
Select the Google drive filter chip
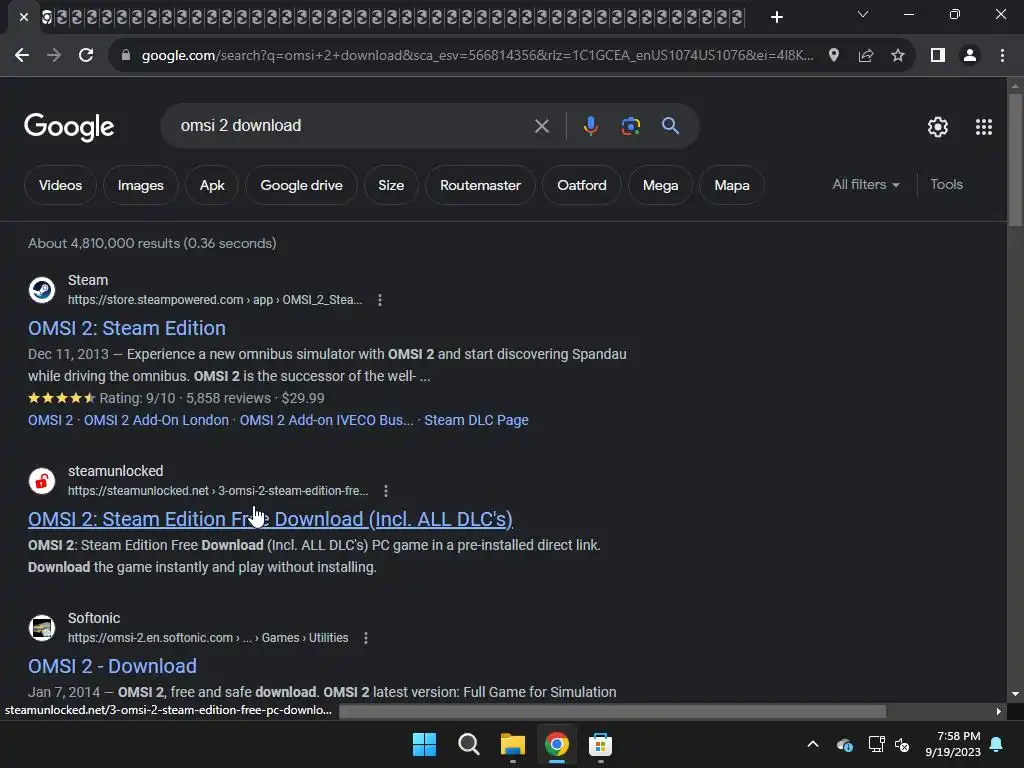[x=301, y=185]
